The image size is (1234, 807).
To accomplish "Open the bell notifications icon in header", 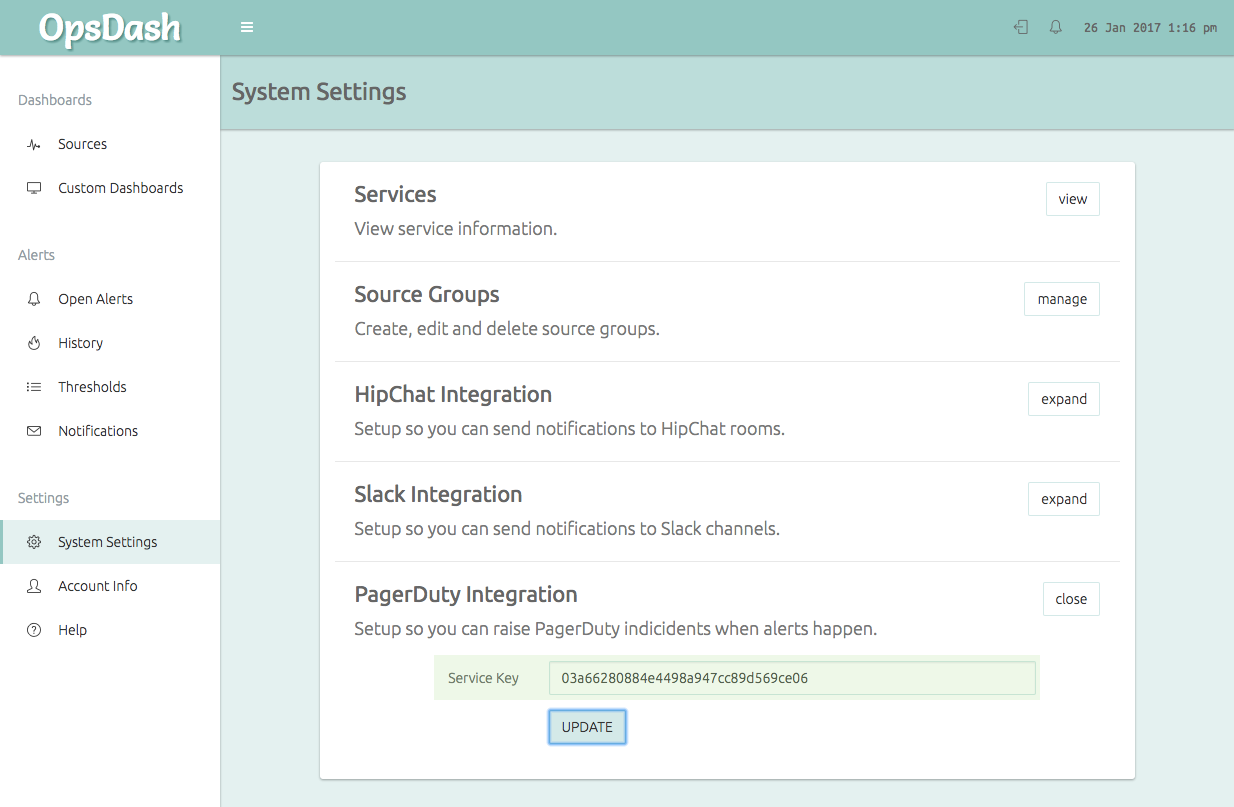I will click(x=1055, y=28).
